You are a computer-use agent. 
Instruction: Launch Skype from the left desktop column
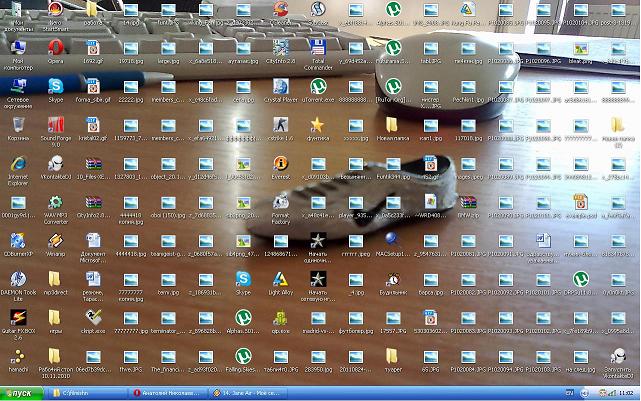56,86
